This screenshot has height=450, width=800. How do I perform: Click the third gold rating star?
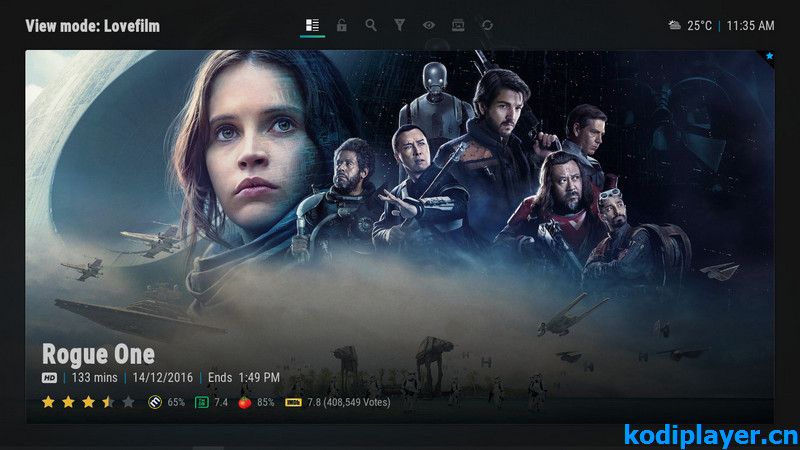[88, 402]
